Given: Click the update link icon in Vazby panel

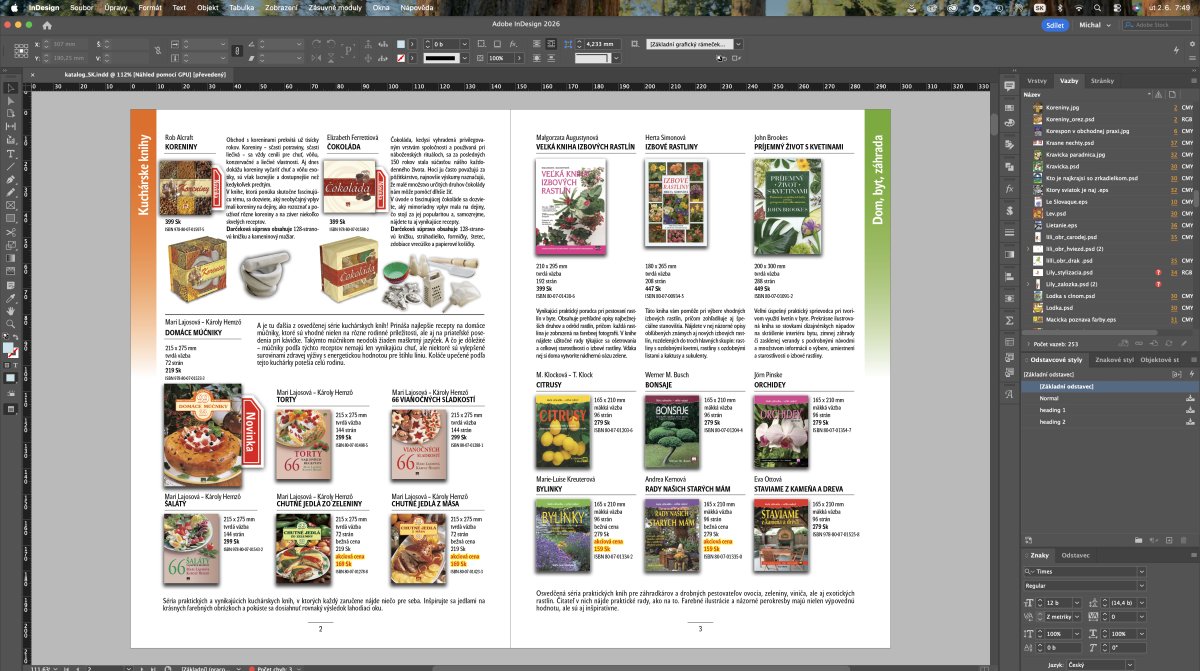Looking at the screenshot, I should coord(1169,344).
